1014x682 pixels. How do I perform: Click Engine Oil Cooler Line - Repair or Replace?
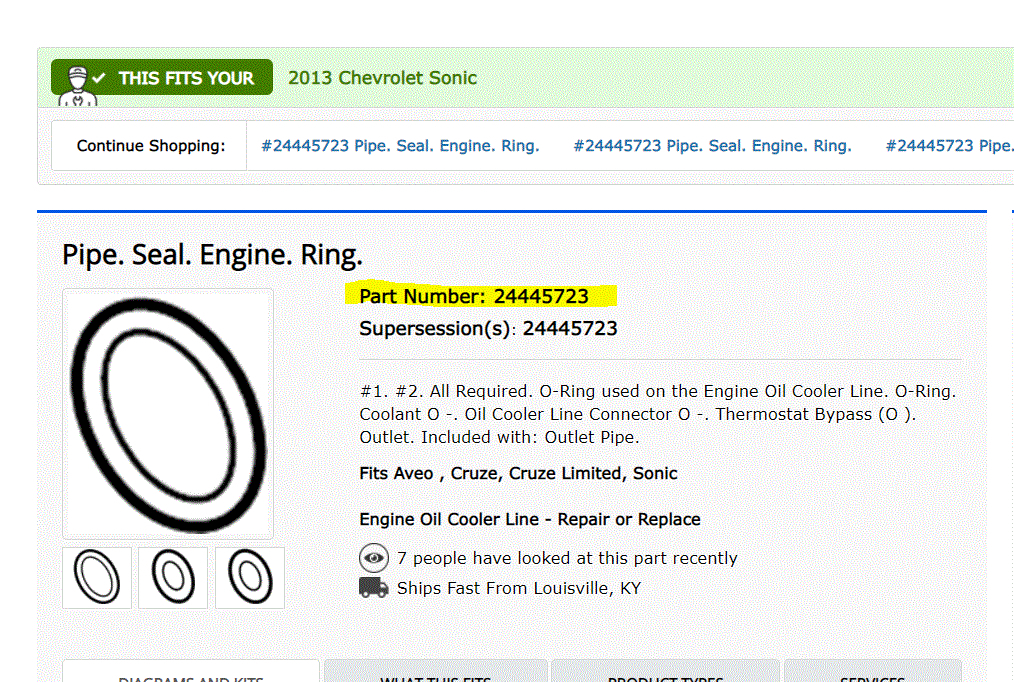pos(530,519)
